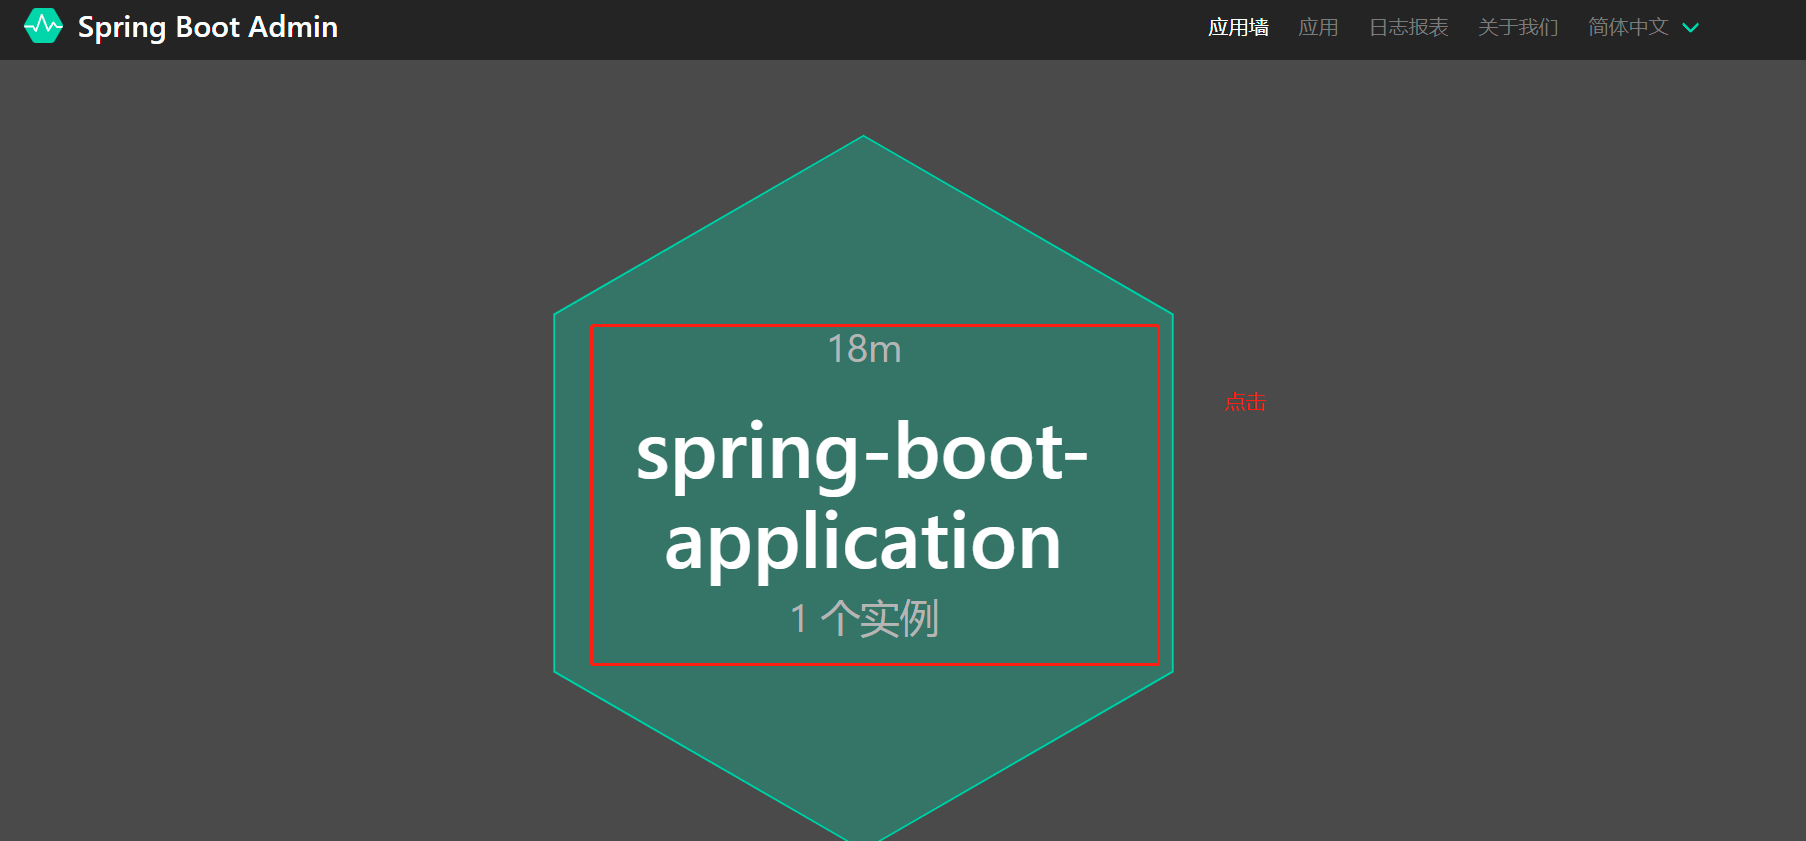Click the Spring Boot Admin heartbeat logo icon
The height and width of the screenshot is (841, 1806).
[43, 27]
